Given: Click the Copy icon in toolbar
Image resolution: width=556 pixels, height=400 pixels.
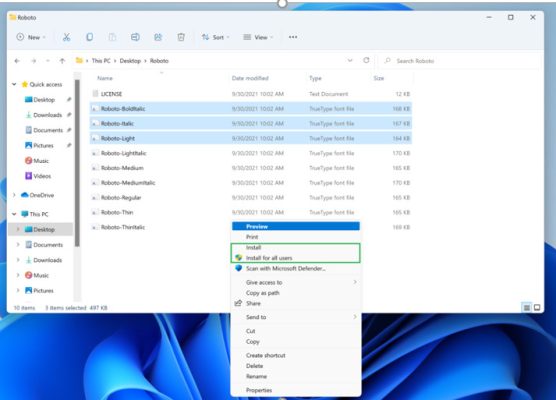Looking at the screenshot, I should pyautogui.click(x=89, y=37).
